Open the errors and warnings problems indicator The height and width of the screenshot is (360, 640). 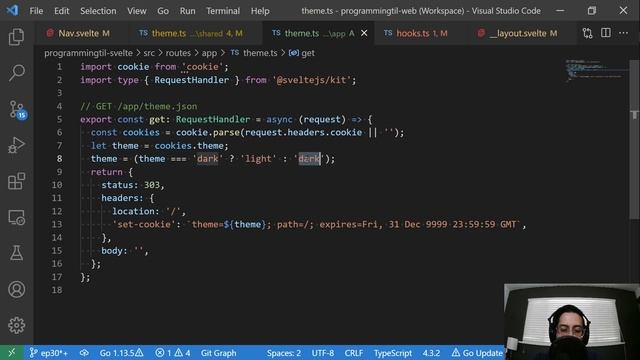172,353
